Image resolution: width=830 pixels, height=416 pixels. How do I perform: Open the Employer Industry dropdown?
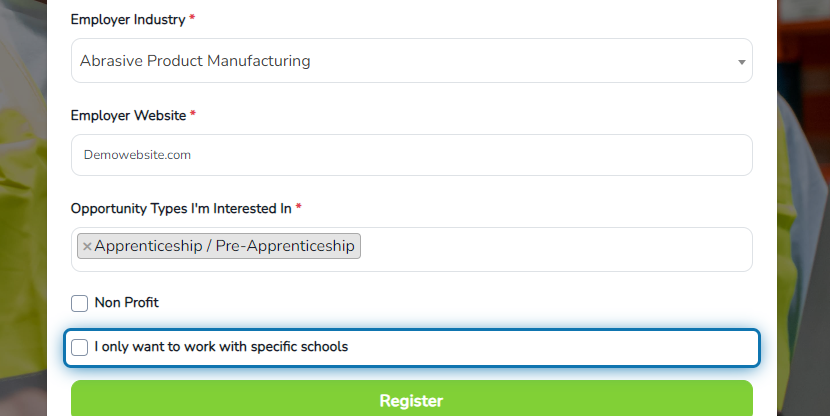[412, 60]
